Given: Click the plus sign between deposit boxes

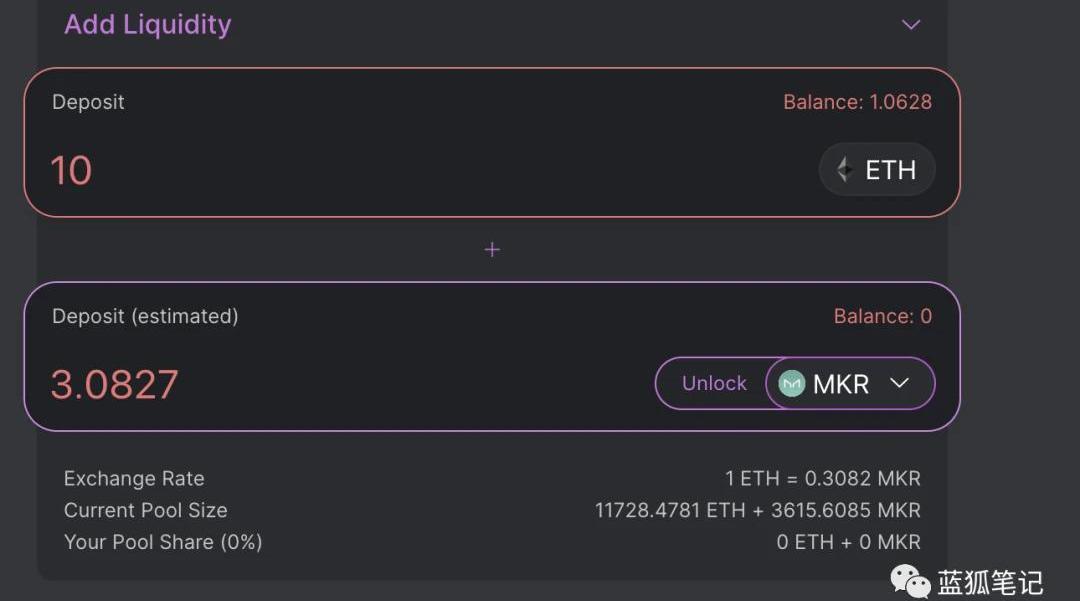Looking at the screenshot, I should pos(492,250).
